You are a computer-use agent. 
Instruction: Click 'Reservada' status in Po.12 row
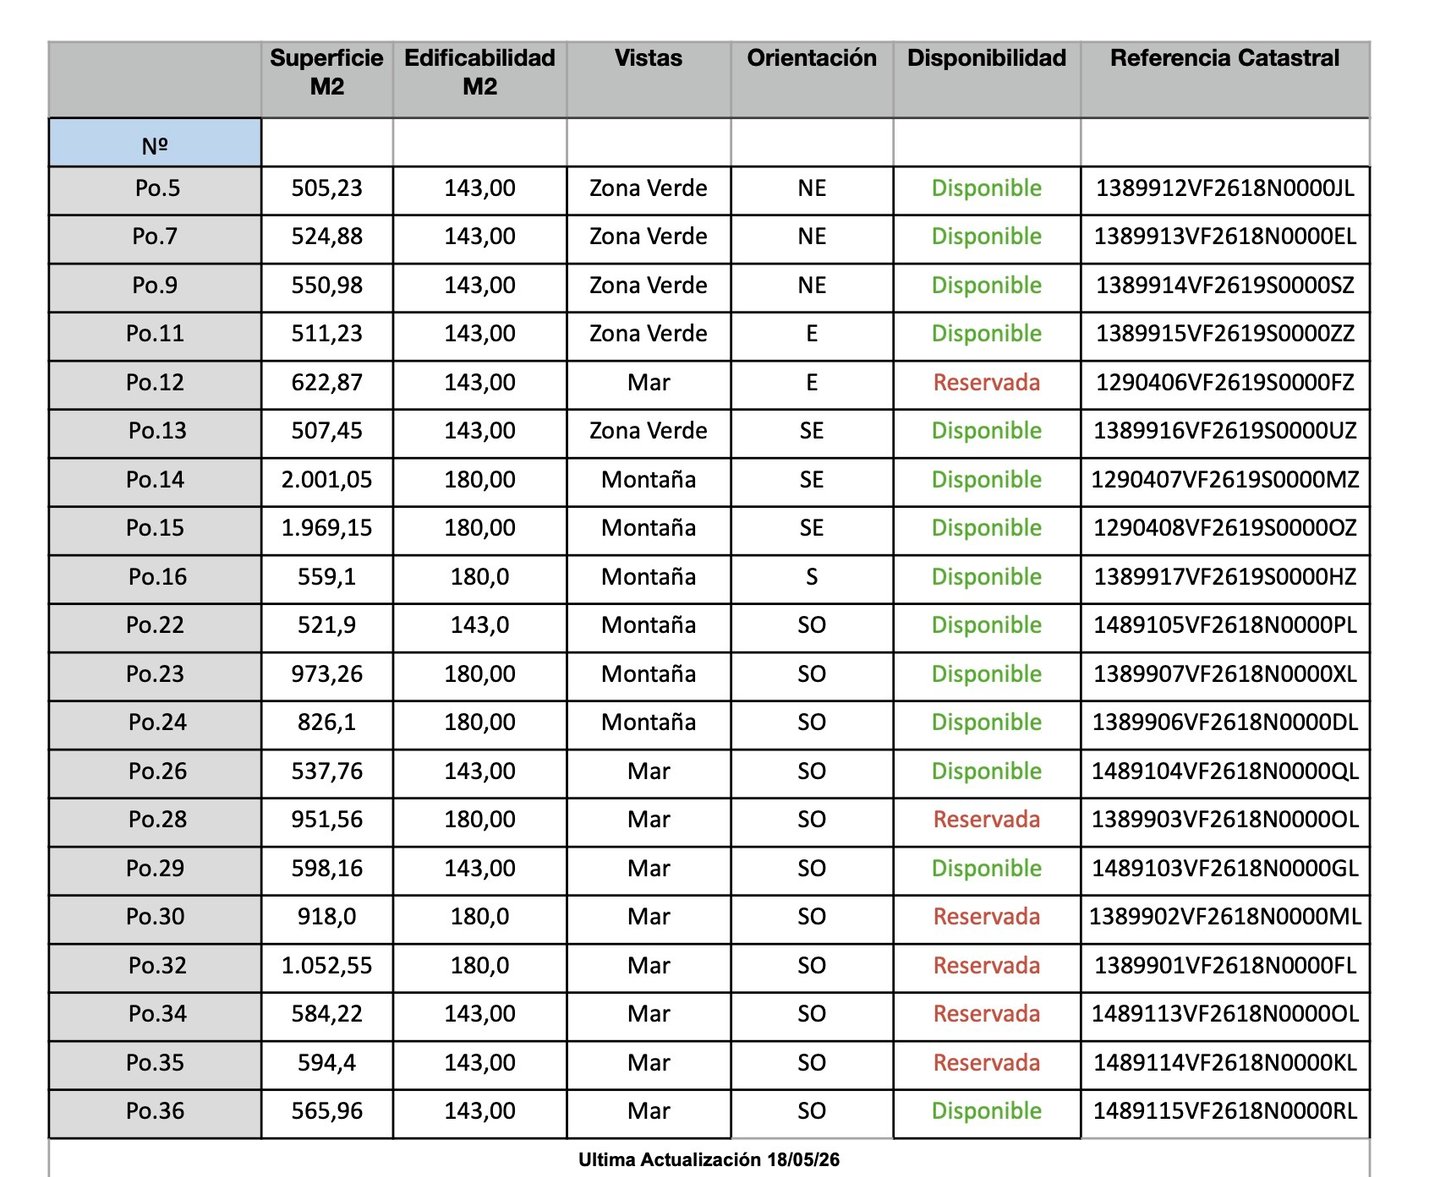click(x=987, y=382)
